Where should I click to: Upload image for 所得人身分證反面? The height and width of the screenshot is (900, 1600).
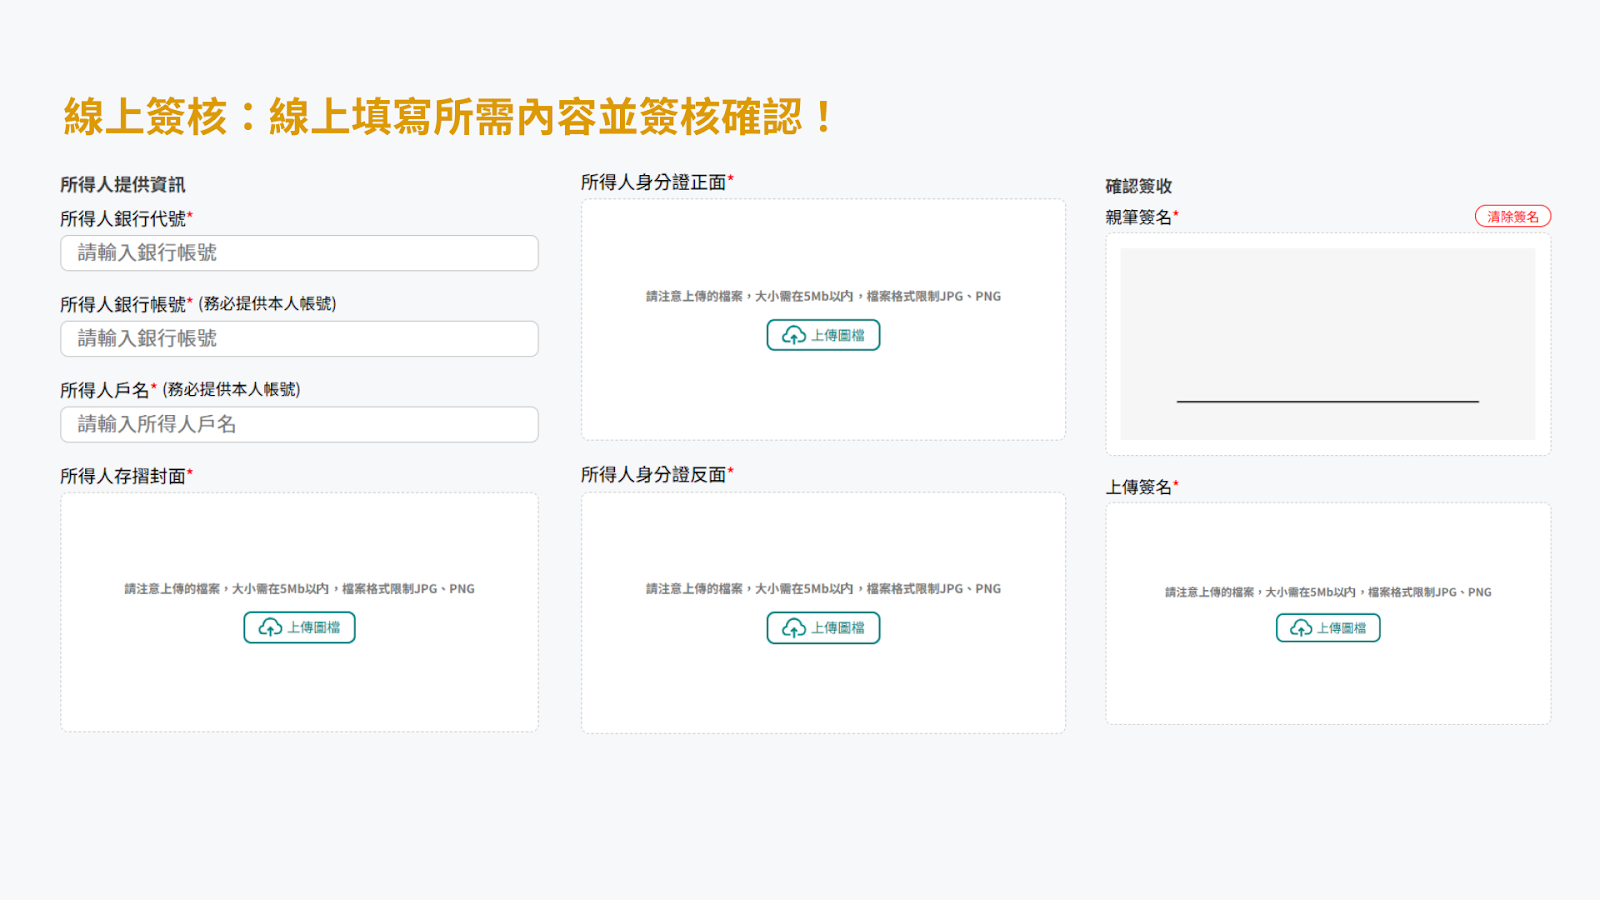[x=823, y=628]
